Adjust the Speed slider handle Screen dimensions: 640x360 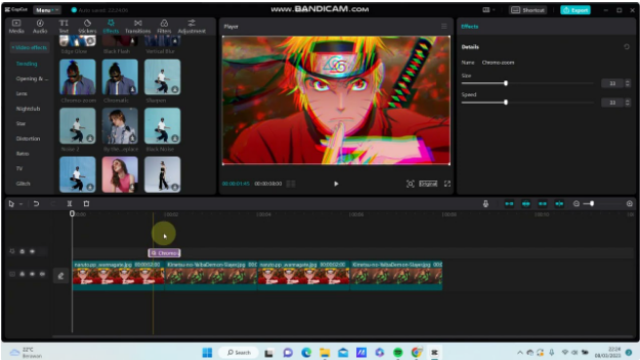(x=506, y=102)
